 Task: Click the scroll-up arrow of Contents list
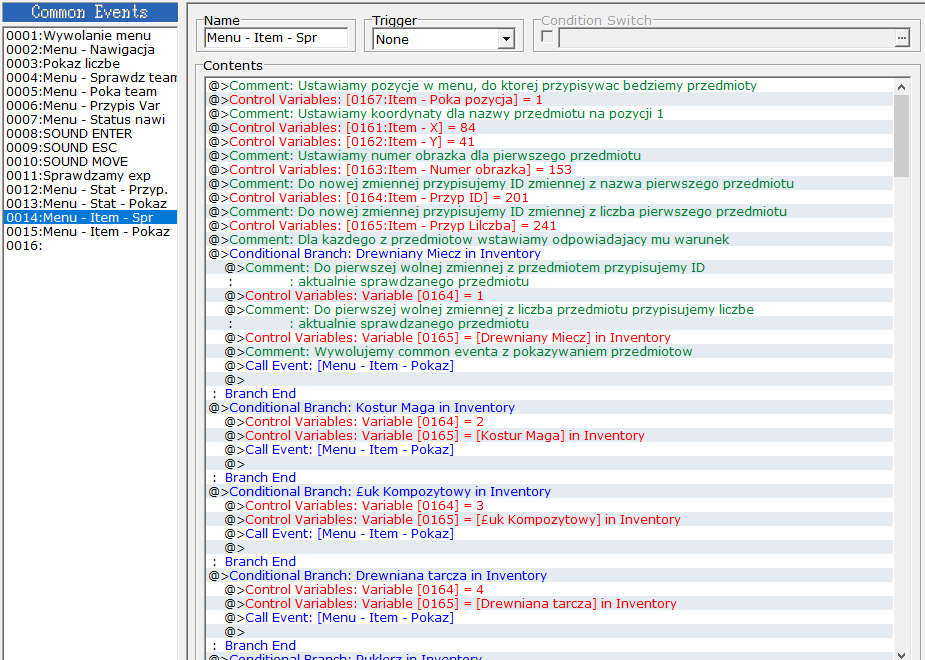coord(901,87)
